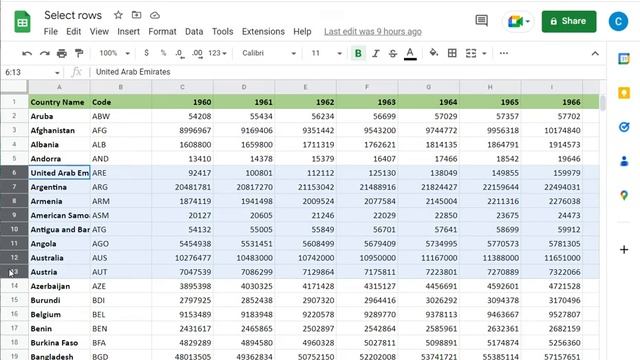Select the cell containing 8996967
This screenshot has height=360, width=640.
(182, 131)
